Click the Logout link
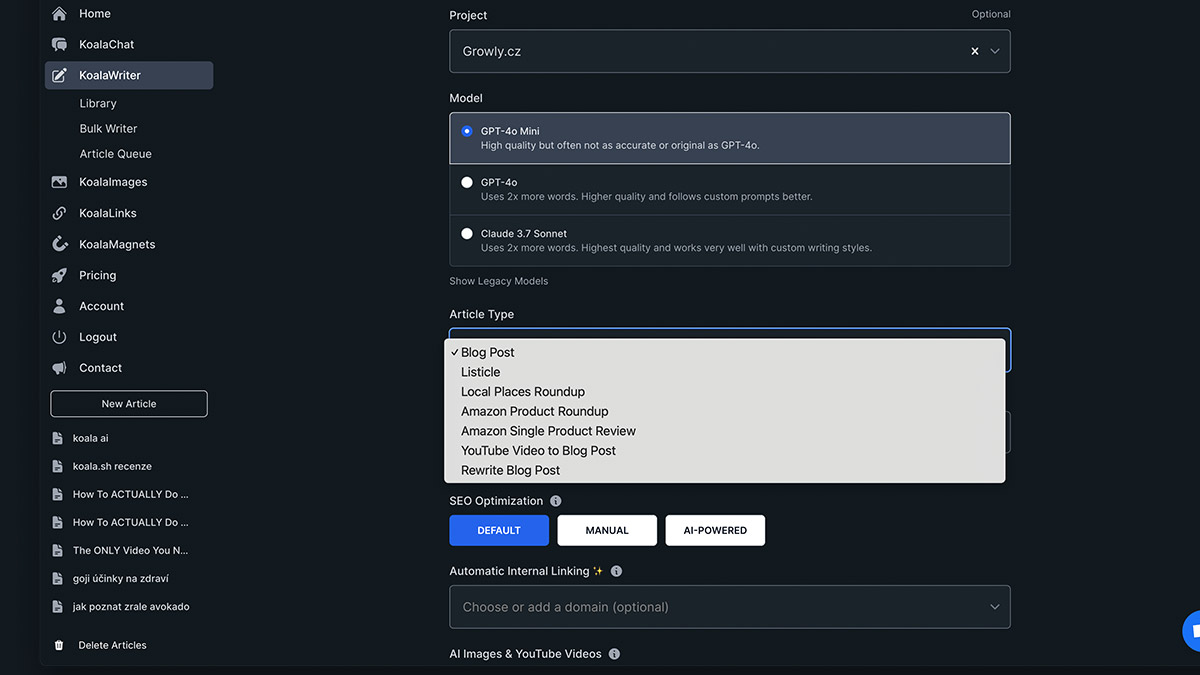The width and height of the screenshot is (1200, 675). pyautogui.click(x=98, y=337)
